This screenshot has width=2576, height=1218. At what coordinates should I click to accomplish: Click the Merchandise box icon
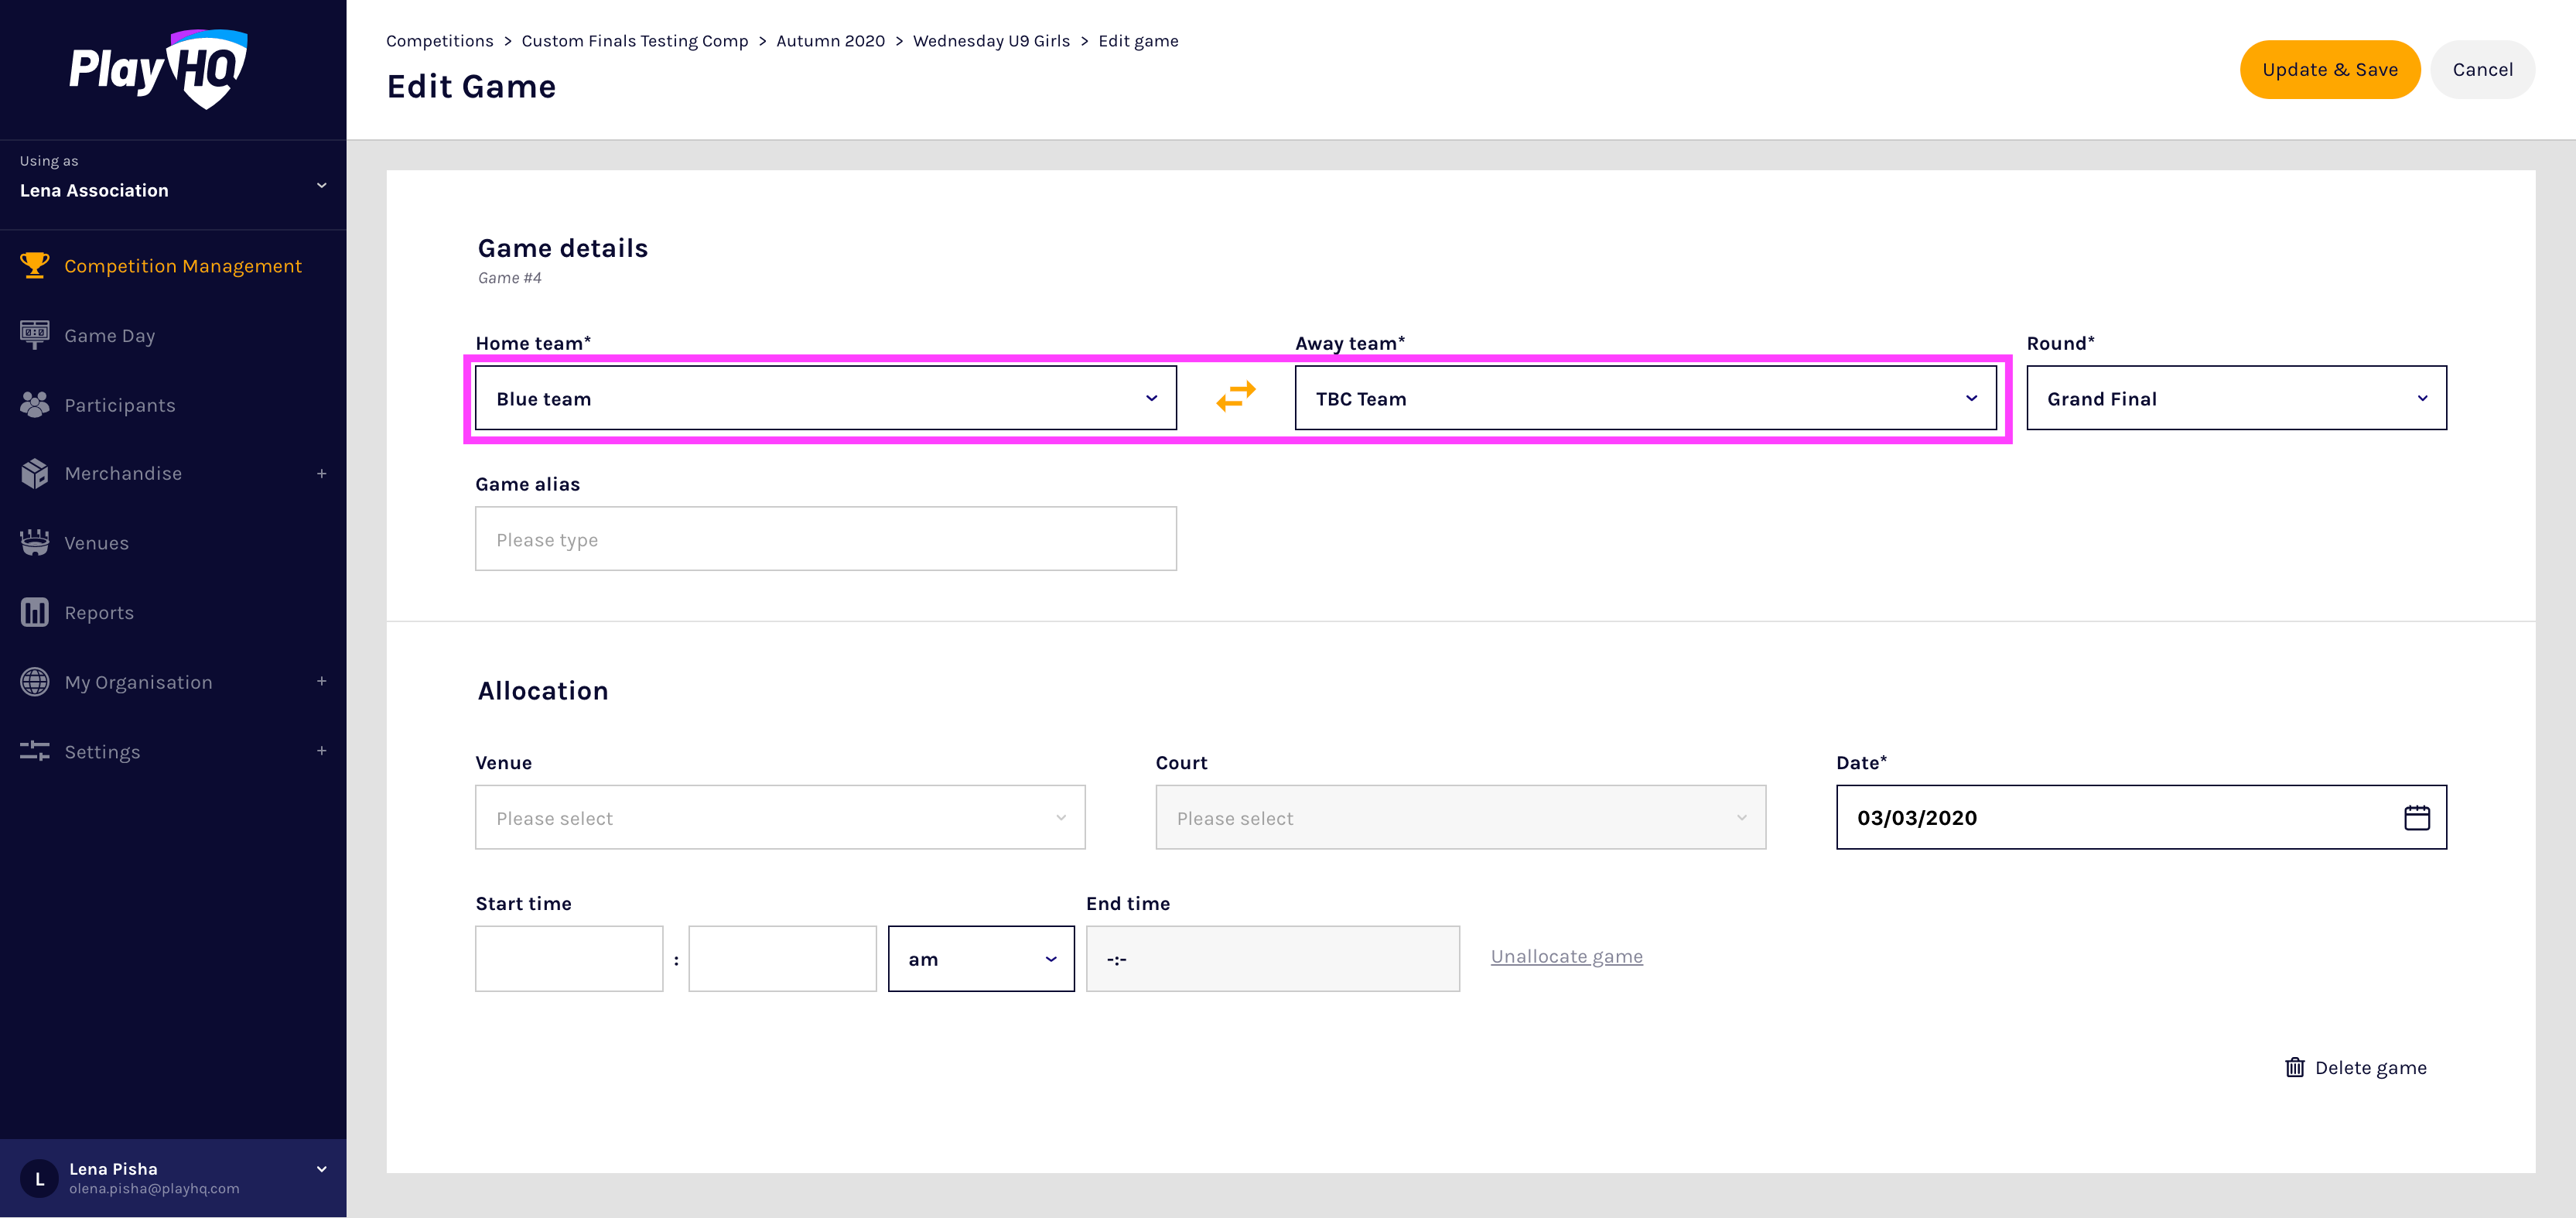coord(34,473)
